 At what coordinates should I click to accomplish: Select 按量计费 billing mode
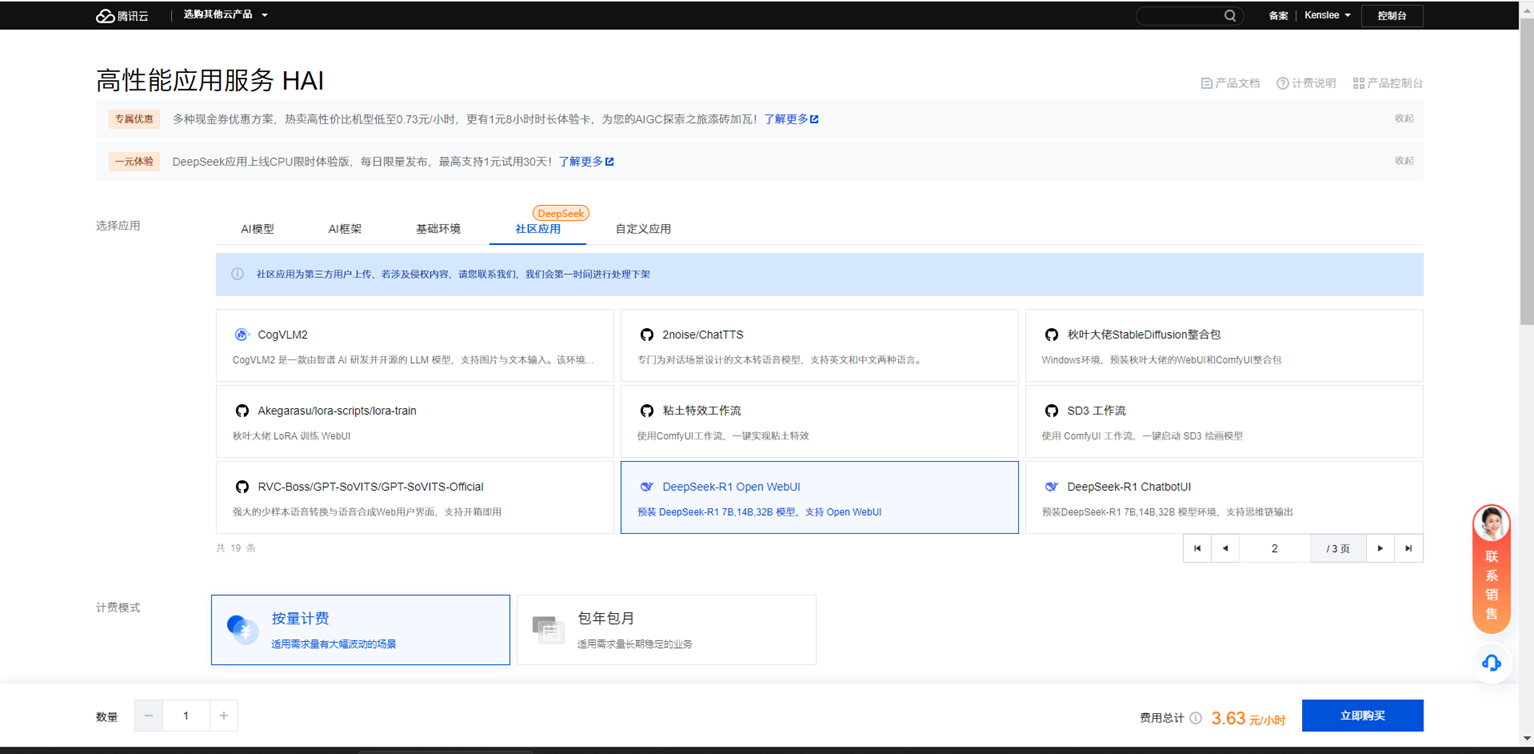(x=360, y=630)
